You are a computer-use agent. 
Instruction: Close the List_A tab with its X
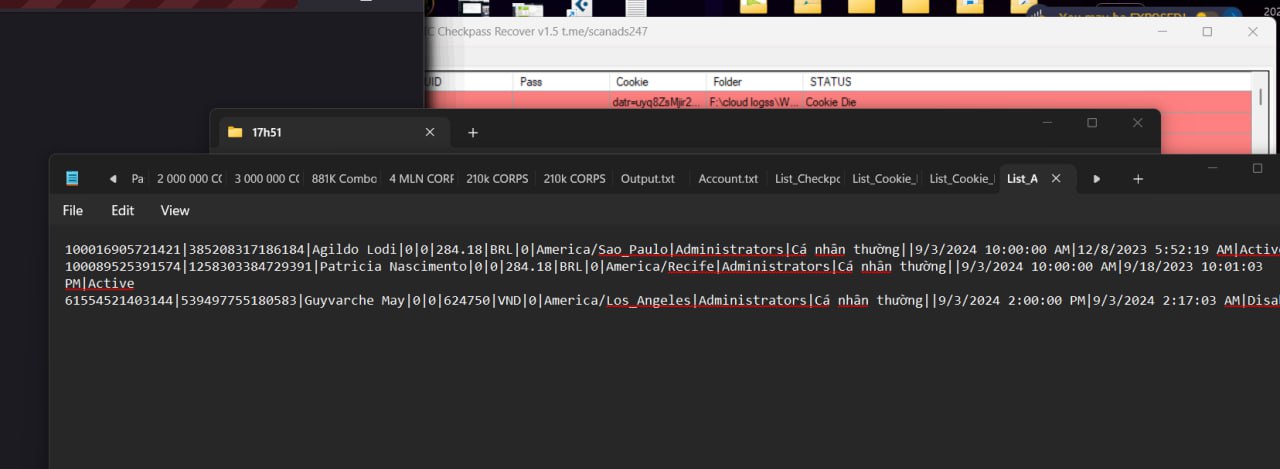pos(1055,179)
